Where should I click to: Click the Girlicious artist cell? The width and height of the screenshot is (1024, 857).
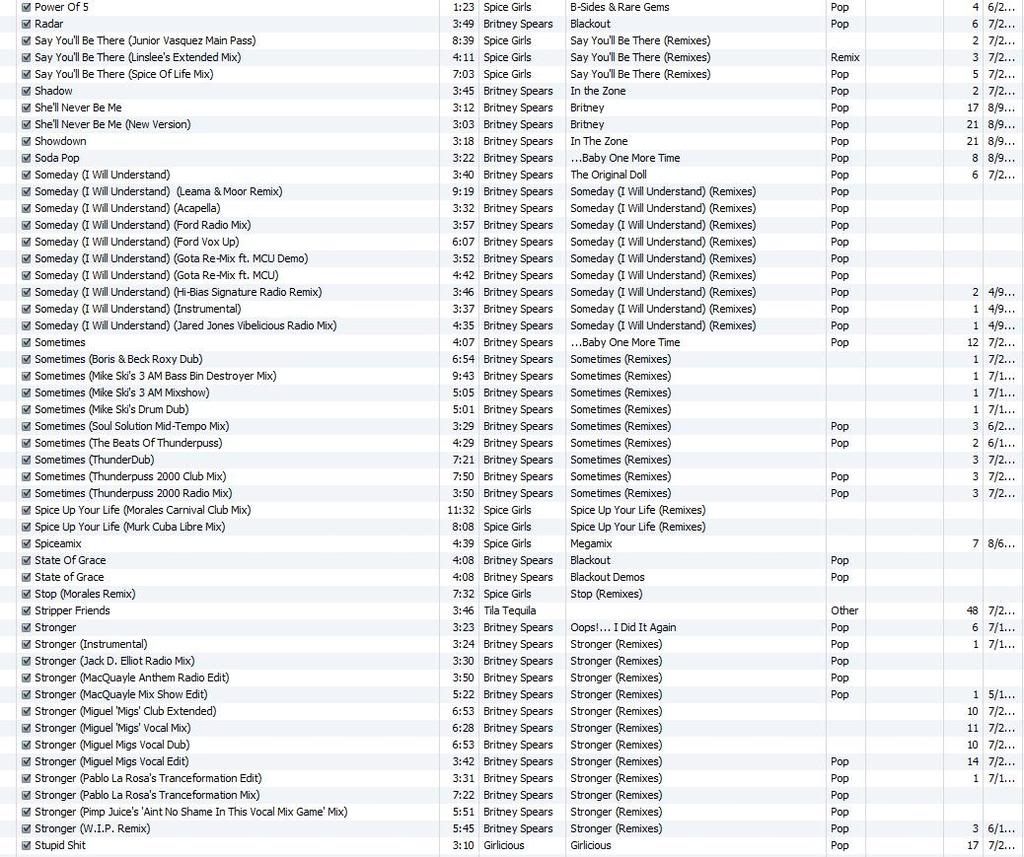[x=507, y=846]
